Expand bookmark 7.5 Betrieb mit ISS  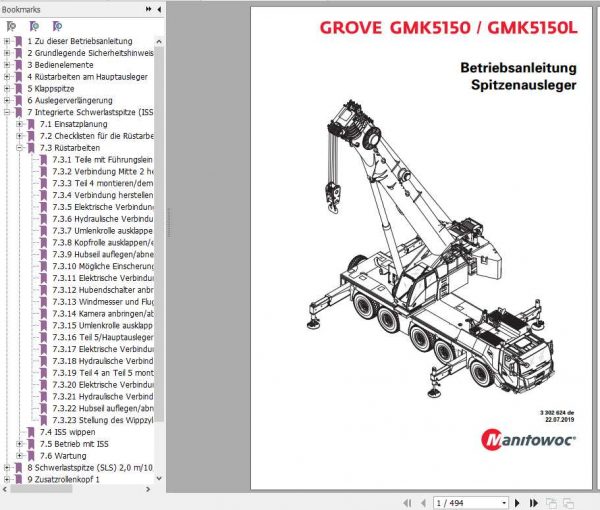[x=19, y=444]
